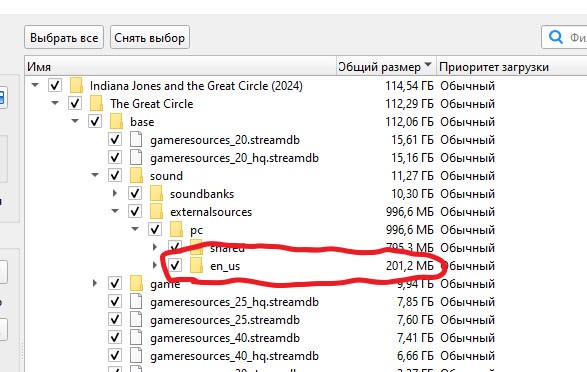
Task: Toggle the 'externalsources' folder checkbox
Action: click(135, 211)
